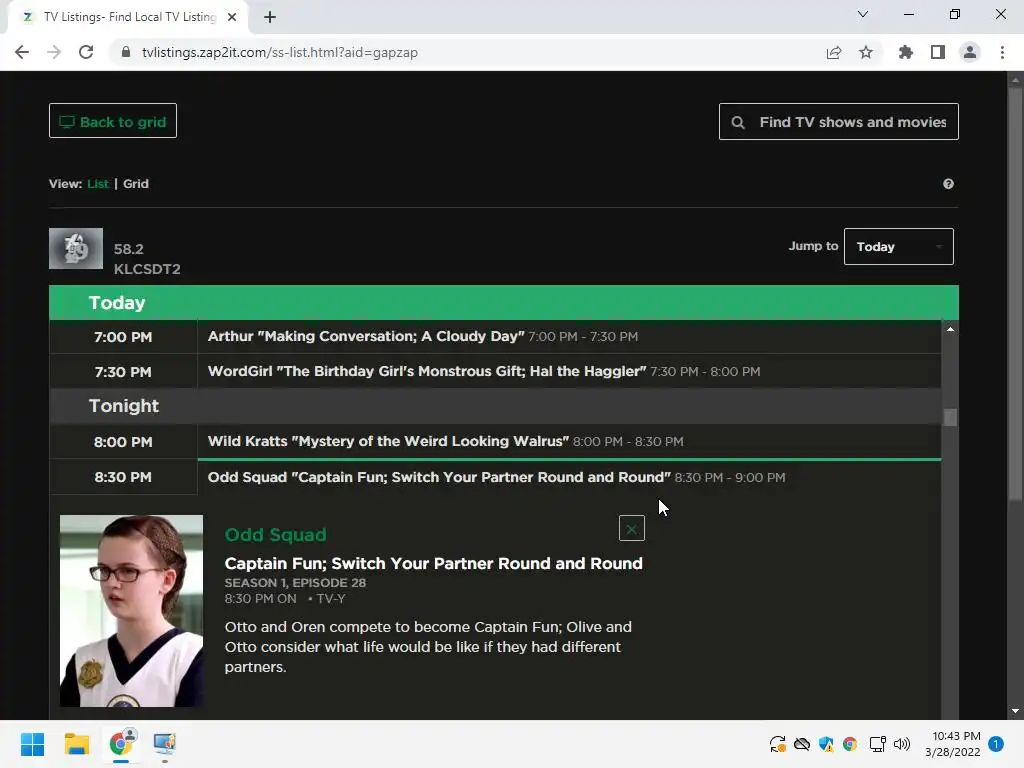Reload the page
Viewport: 1024px width, 768px height.
point(86,52)
